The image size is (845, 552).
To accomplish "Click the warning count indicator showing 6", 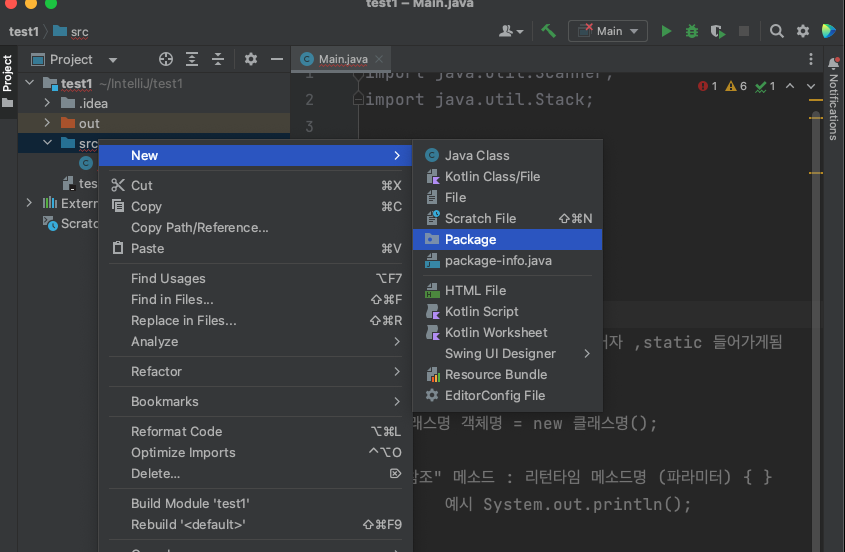I will [x=736, y=86].
